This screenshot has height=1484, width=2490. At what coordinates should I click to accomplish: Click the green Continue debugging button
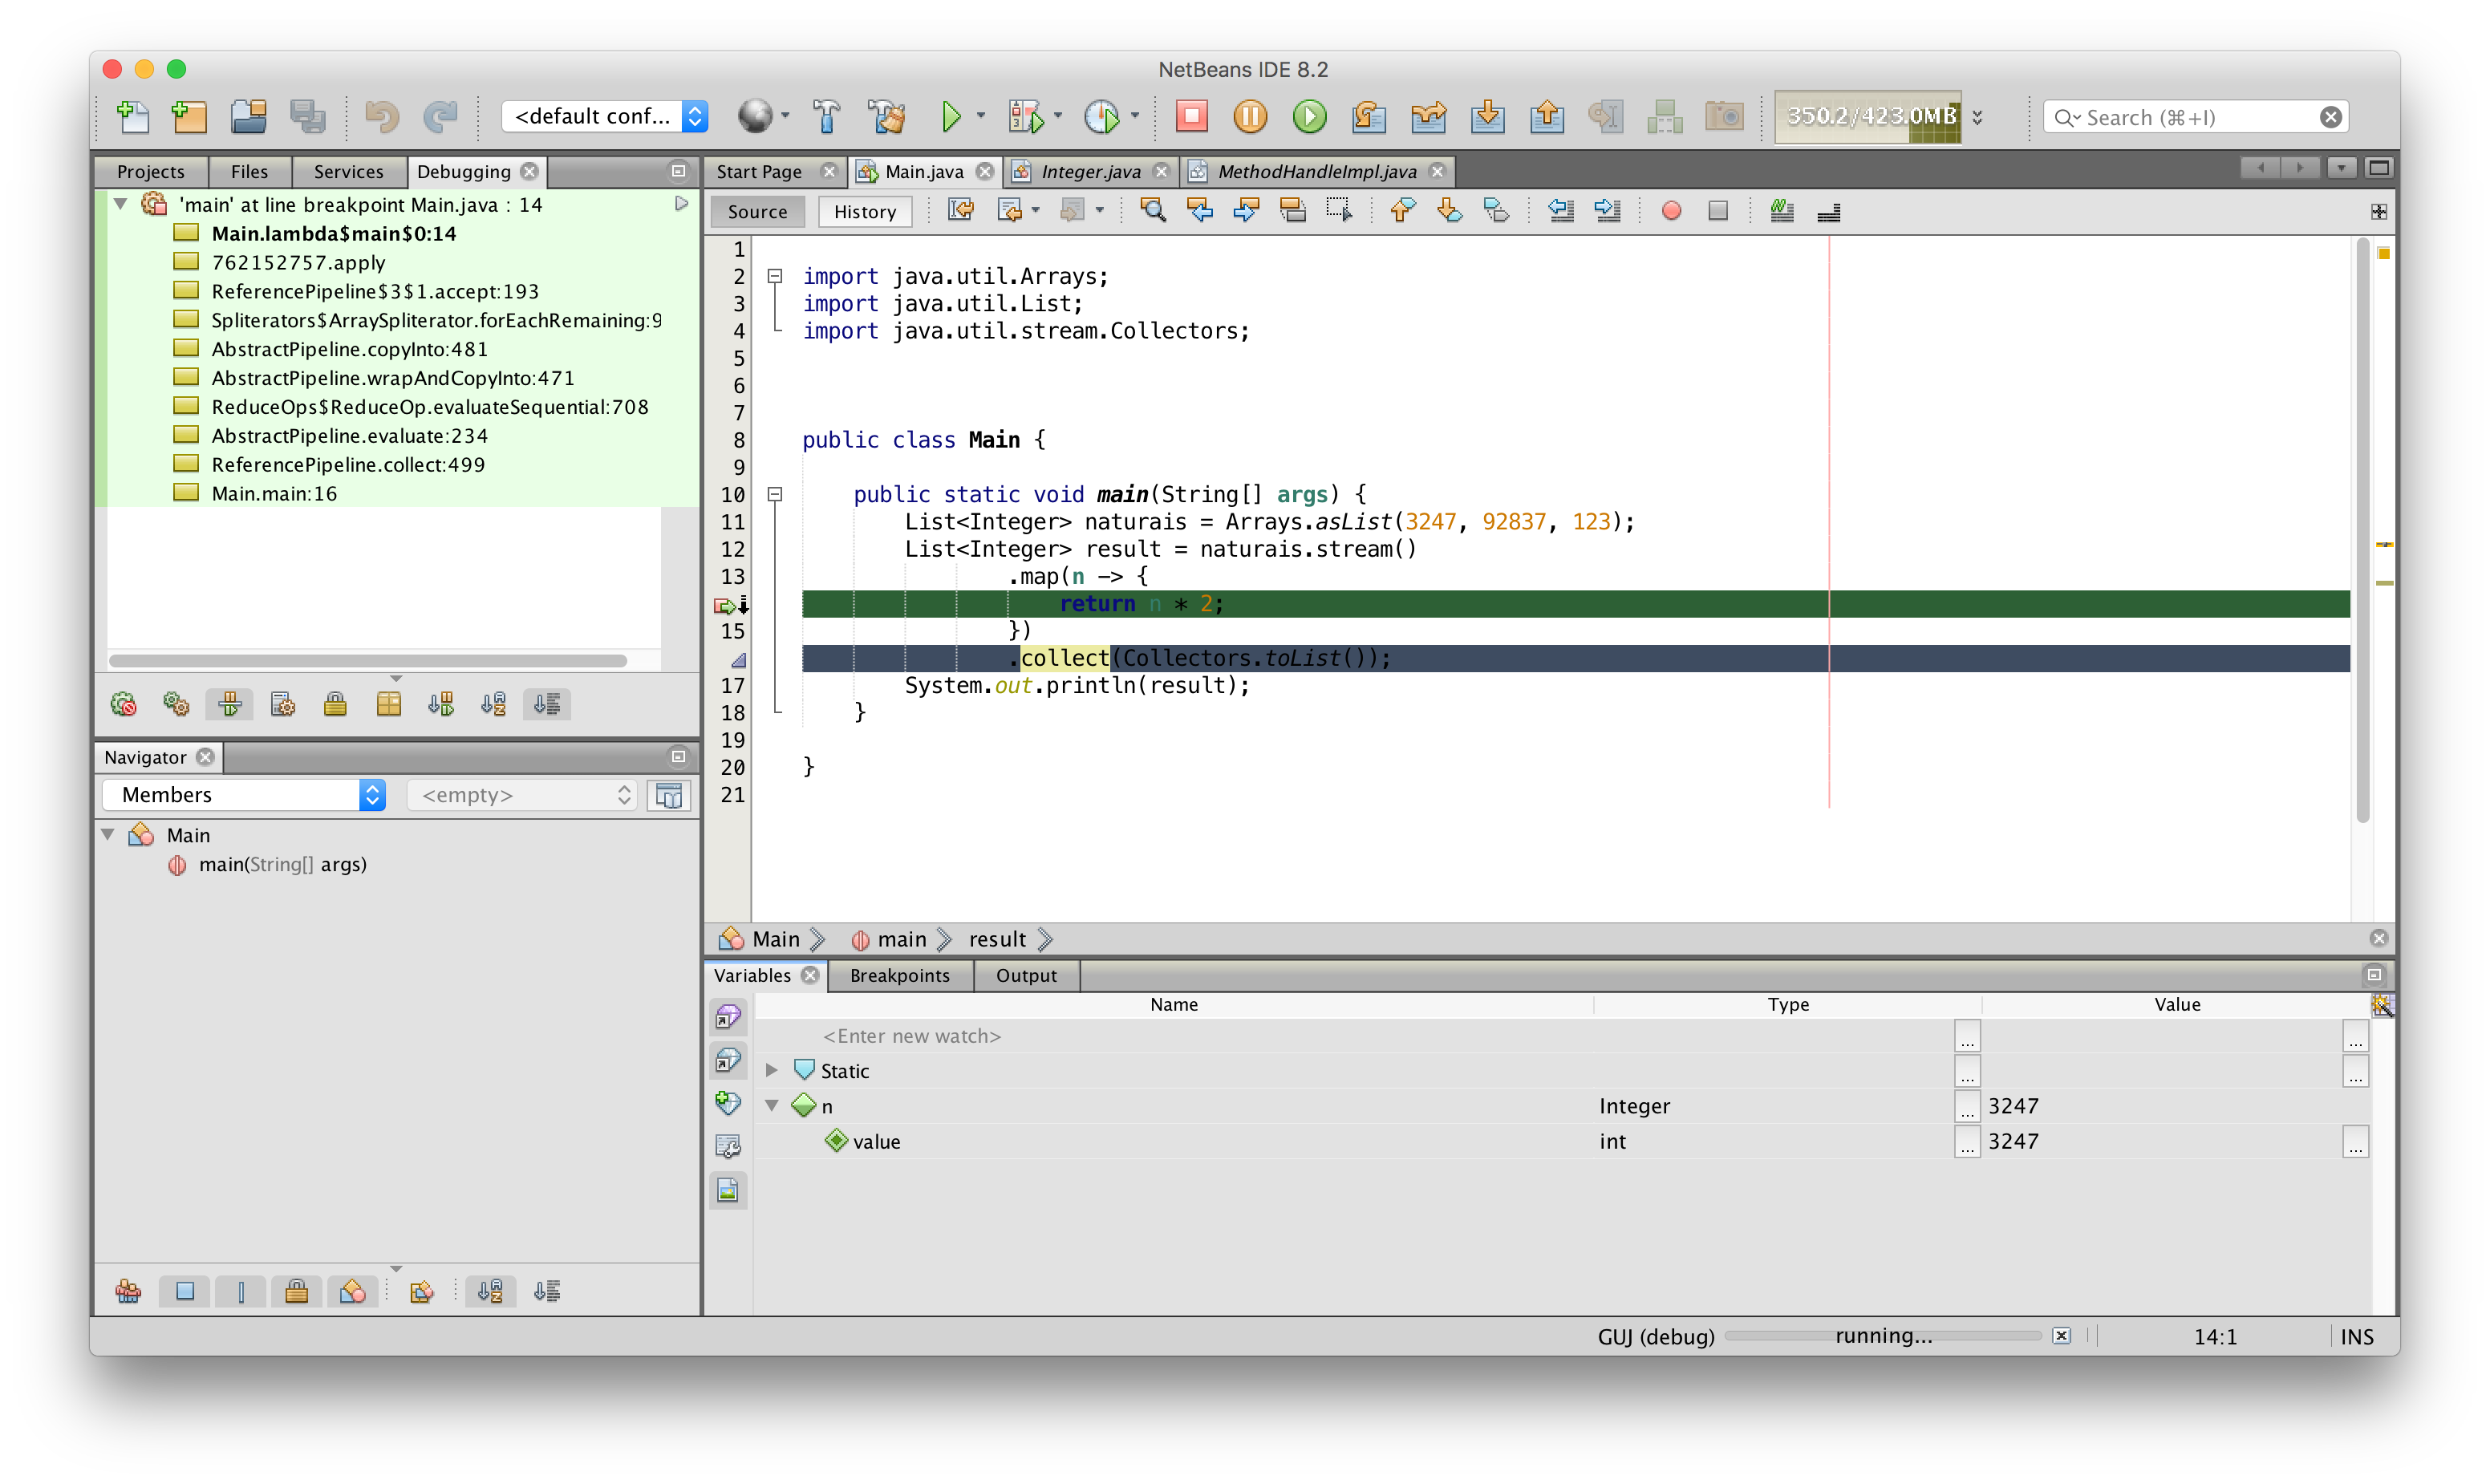point(1309,116)
